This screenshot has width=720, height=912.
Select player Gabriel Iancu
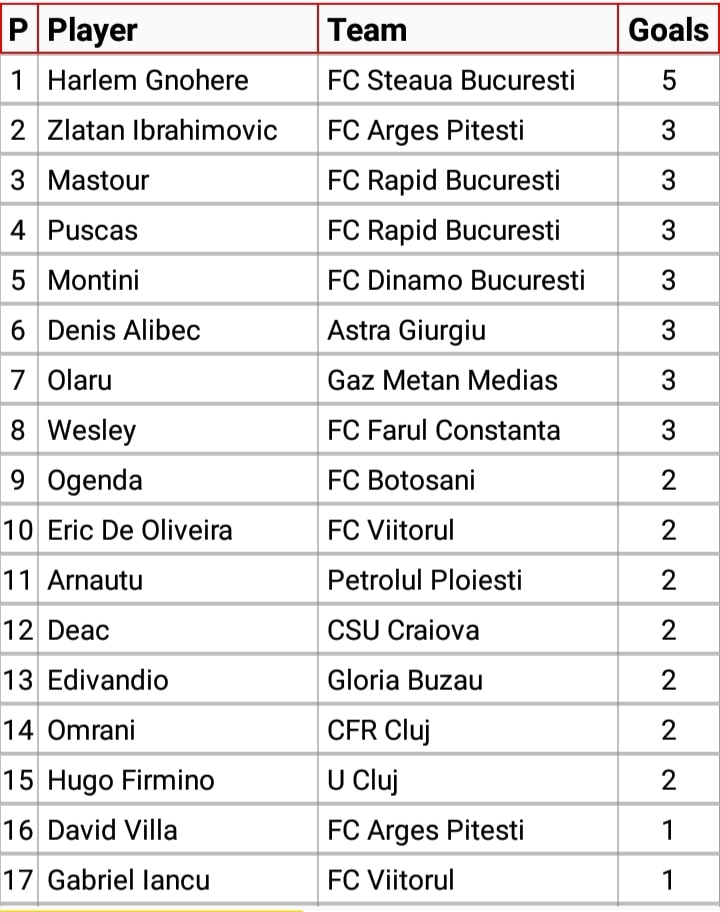point(129,881)
